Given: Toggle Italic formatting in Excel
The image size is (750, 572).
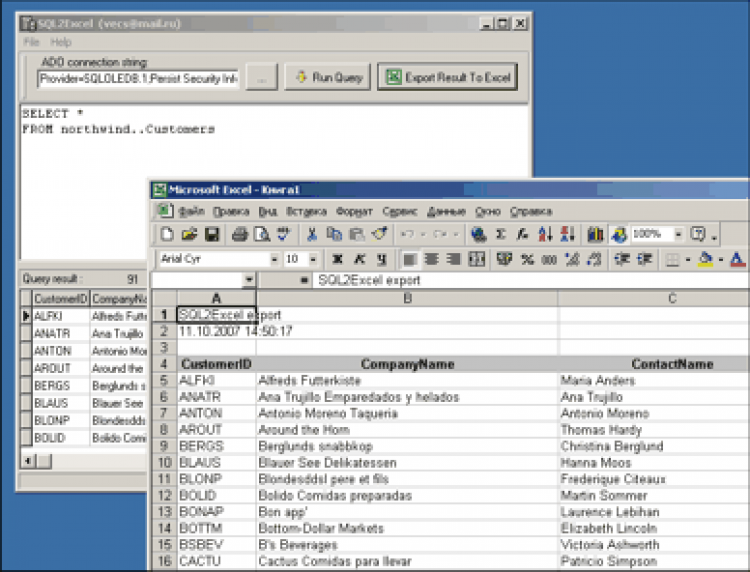Looking at the screenshot, I should pos(359,259).
